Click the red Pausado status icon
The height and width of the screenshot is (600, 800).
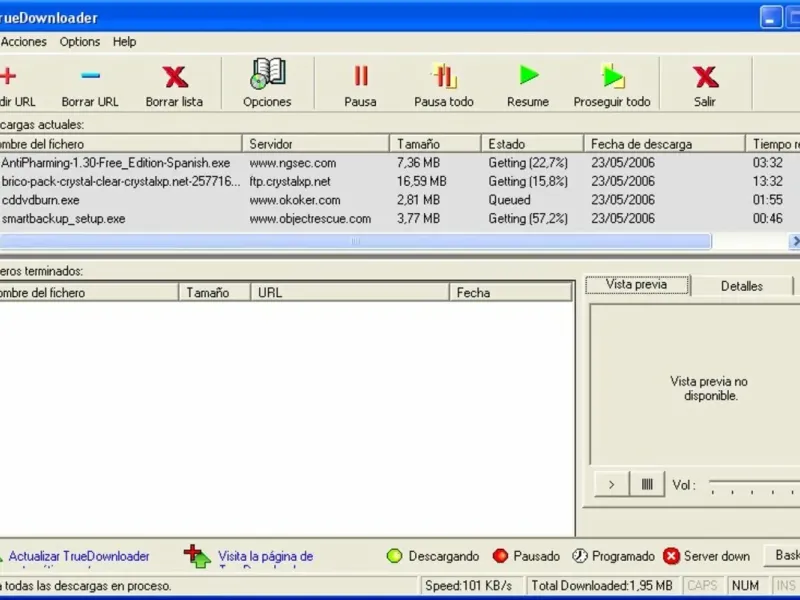501,556
